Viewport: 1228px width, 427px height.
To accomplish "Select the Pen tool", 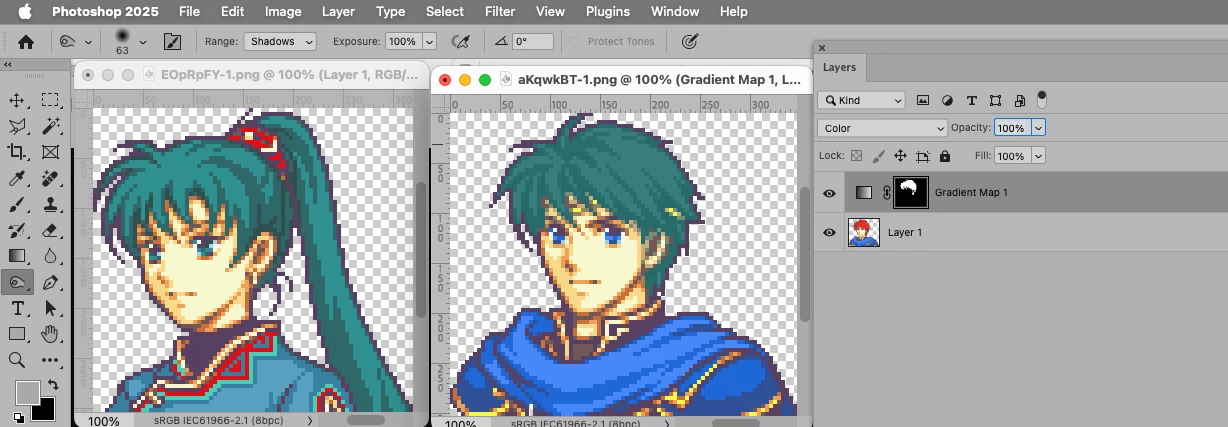I will 50,283.
